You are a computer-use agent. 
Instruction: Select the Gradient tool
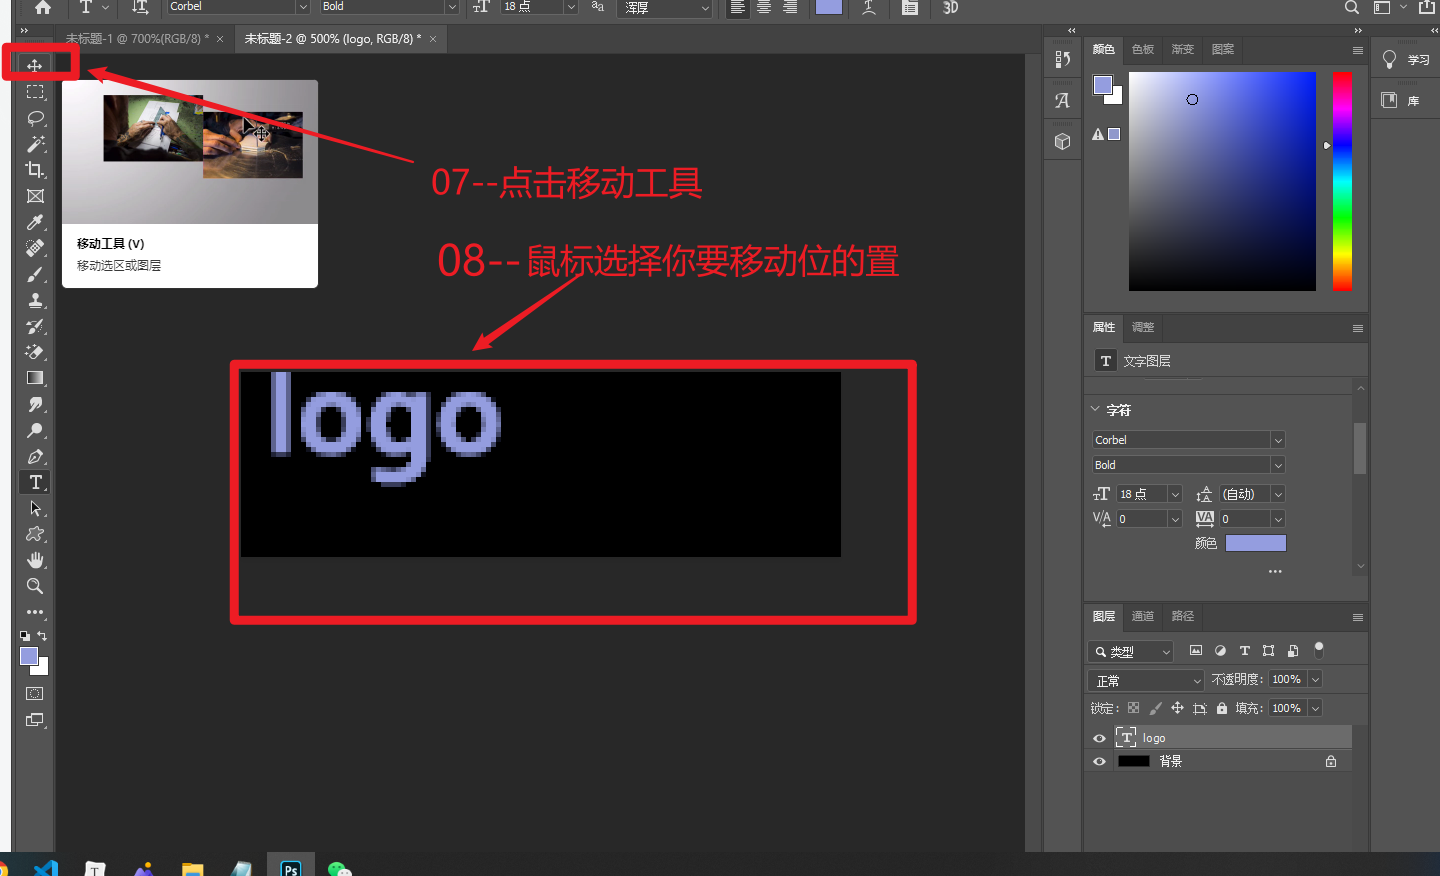pos(35,378)
